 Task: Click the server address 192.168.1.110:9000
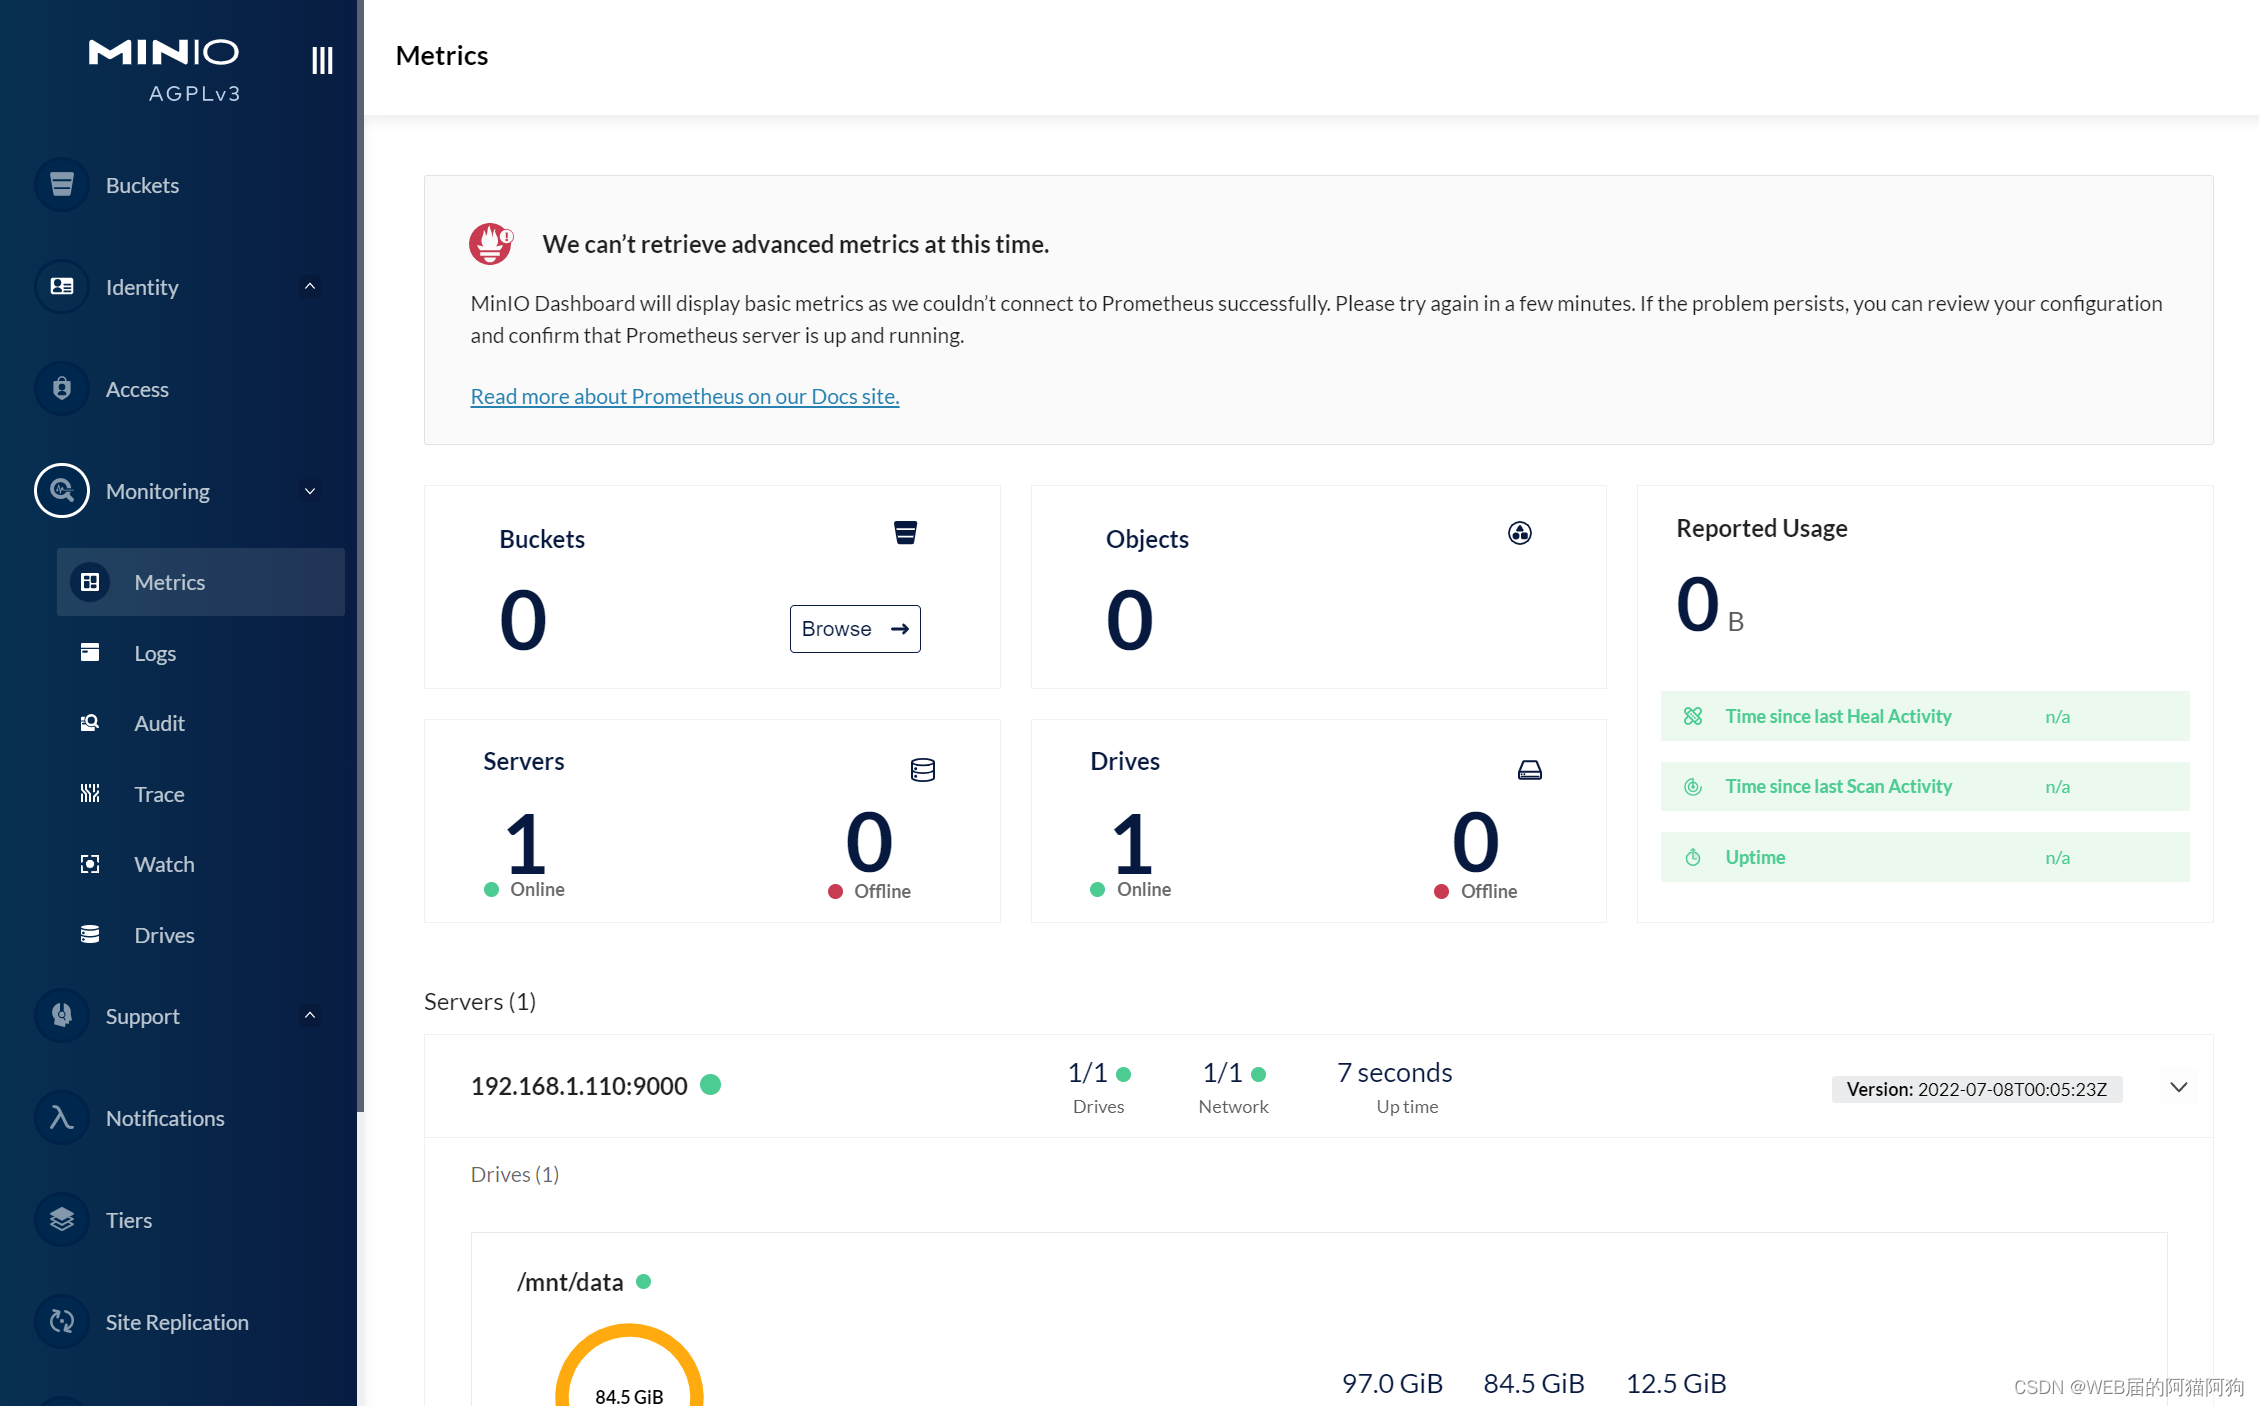pos(579,1086)
